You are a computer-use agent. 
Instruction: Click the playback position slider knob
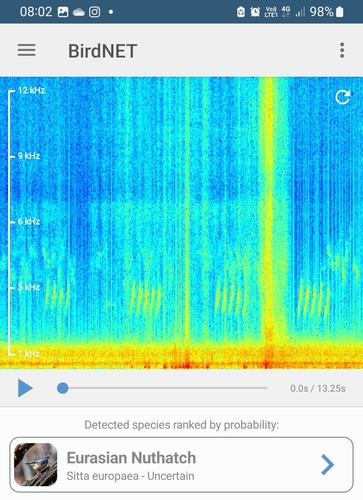click(63, 388)
